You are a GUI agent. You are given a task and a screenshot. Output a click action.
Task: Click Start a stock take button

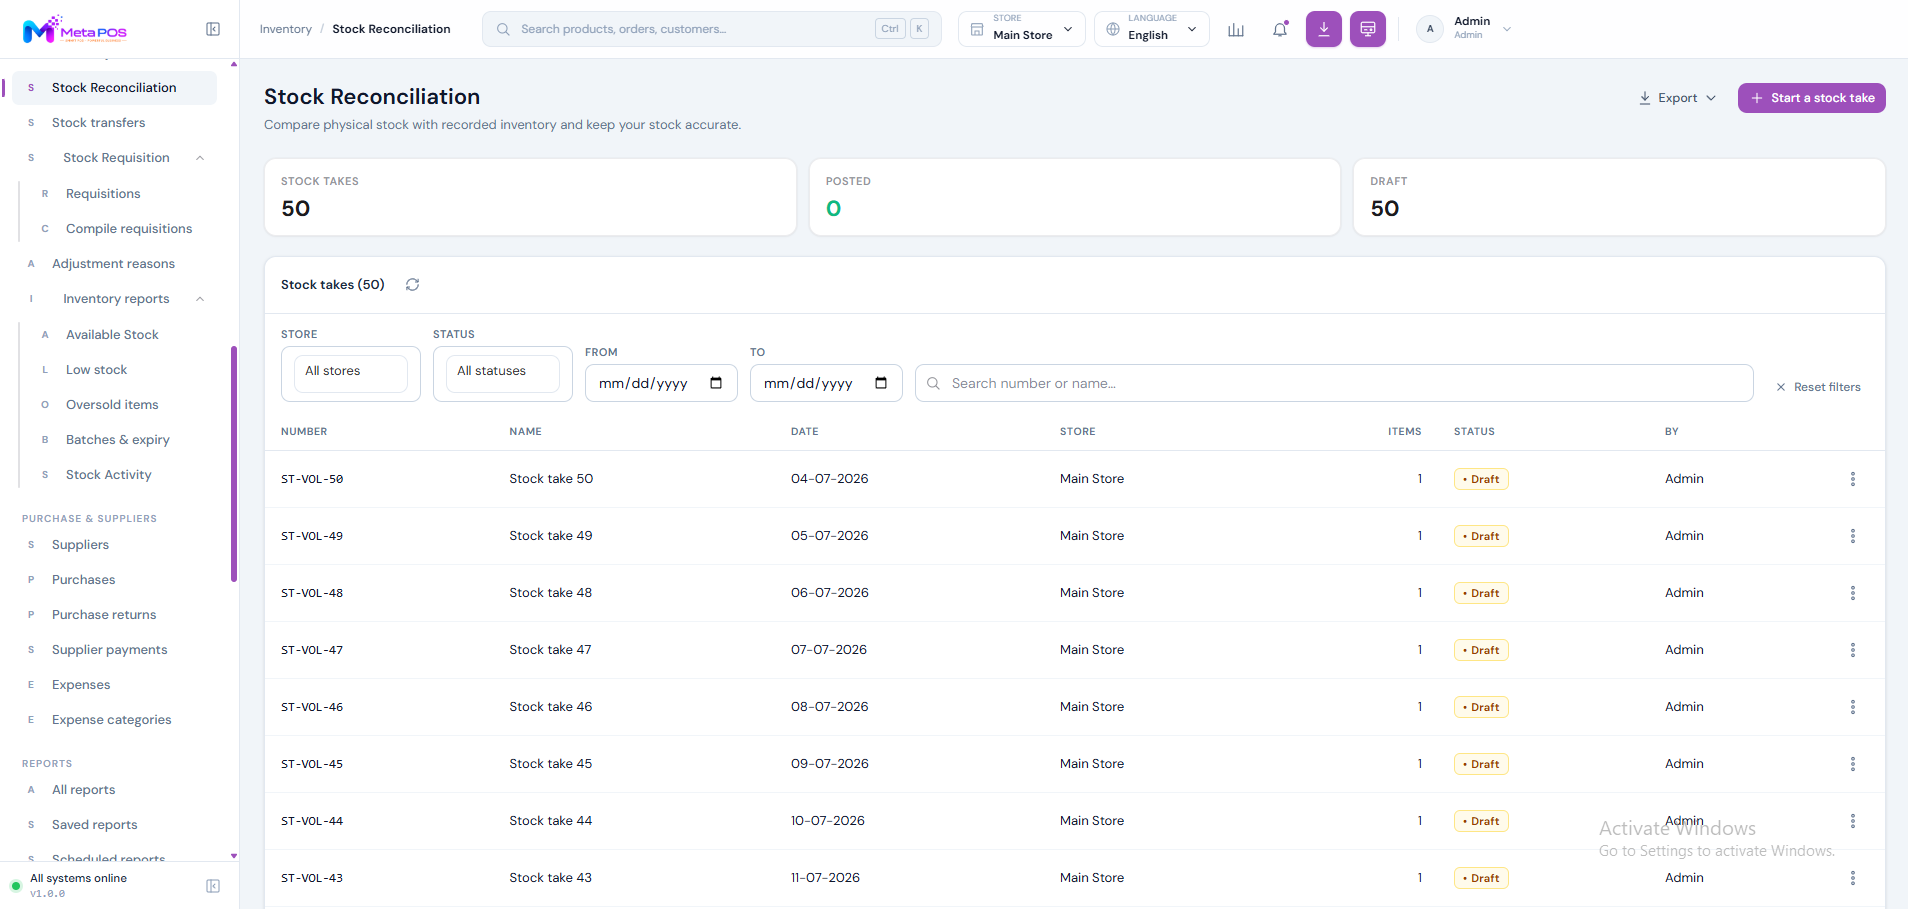point(1811,98)
